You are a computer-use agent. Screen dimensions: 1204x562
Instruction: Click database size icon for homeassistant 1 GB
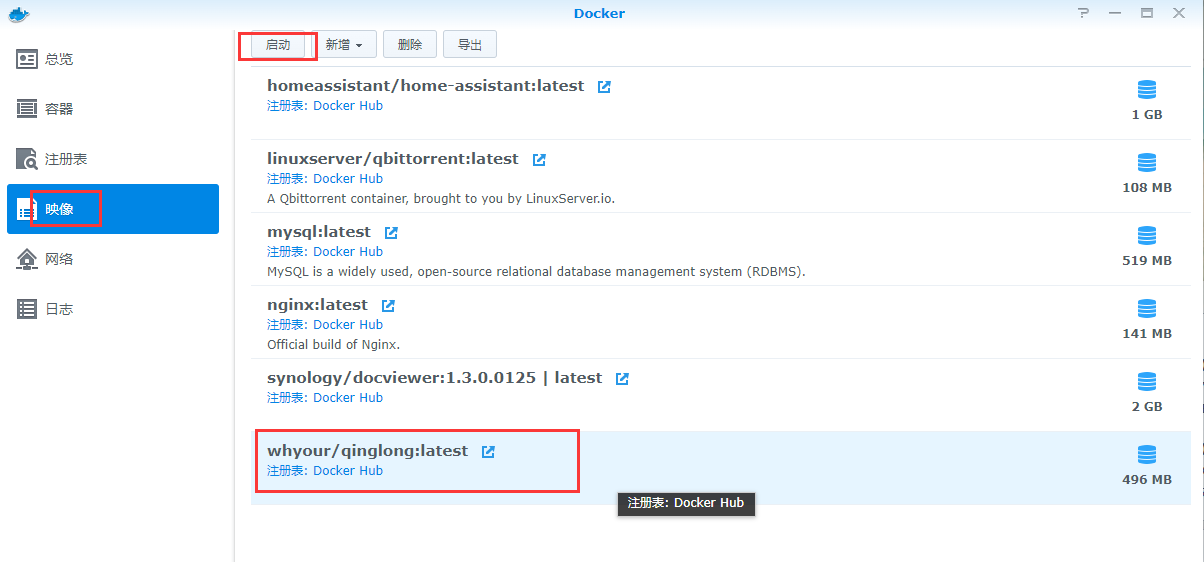(1147, 90)
